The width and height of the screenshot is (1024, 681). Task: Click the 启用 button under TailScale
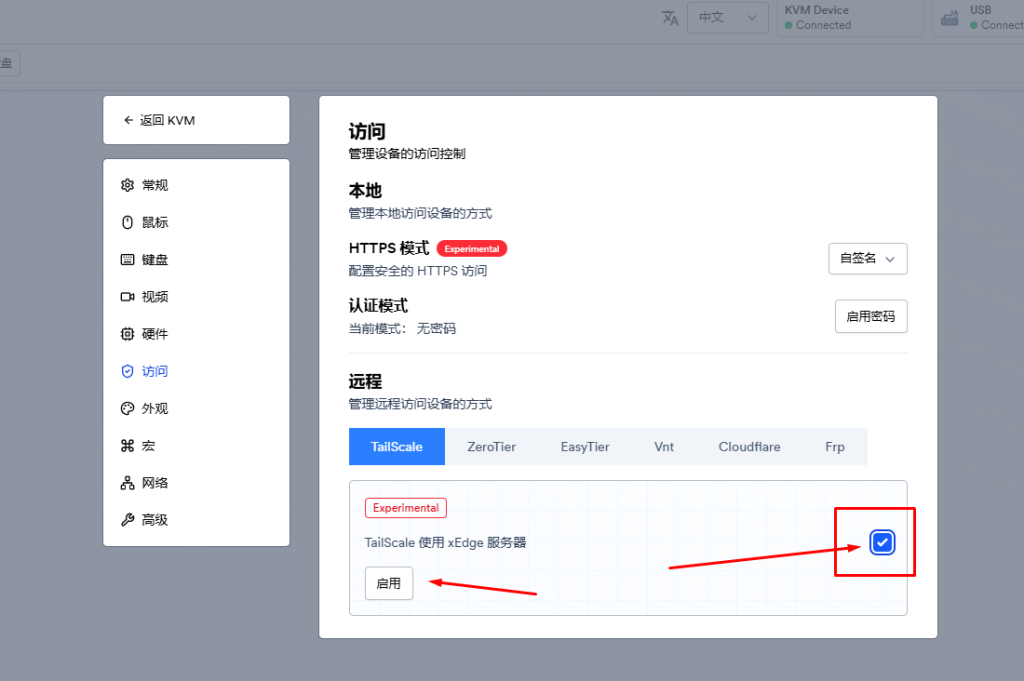(x=388, y=583)
